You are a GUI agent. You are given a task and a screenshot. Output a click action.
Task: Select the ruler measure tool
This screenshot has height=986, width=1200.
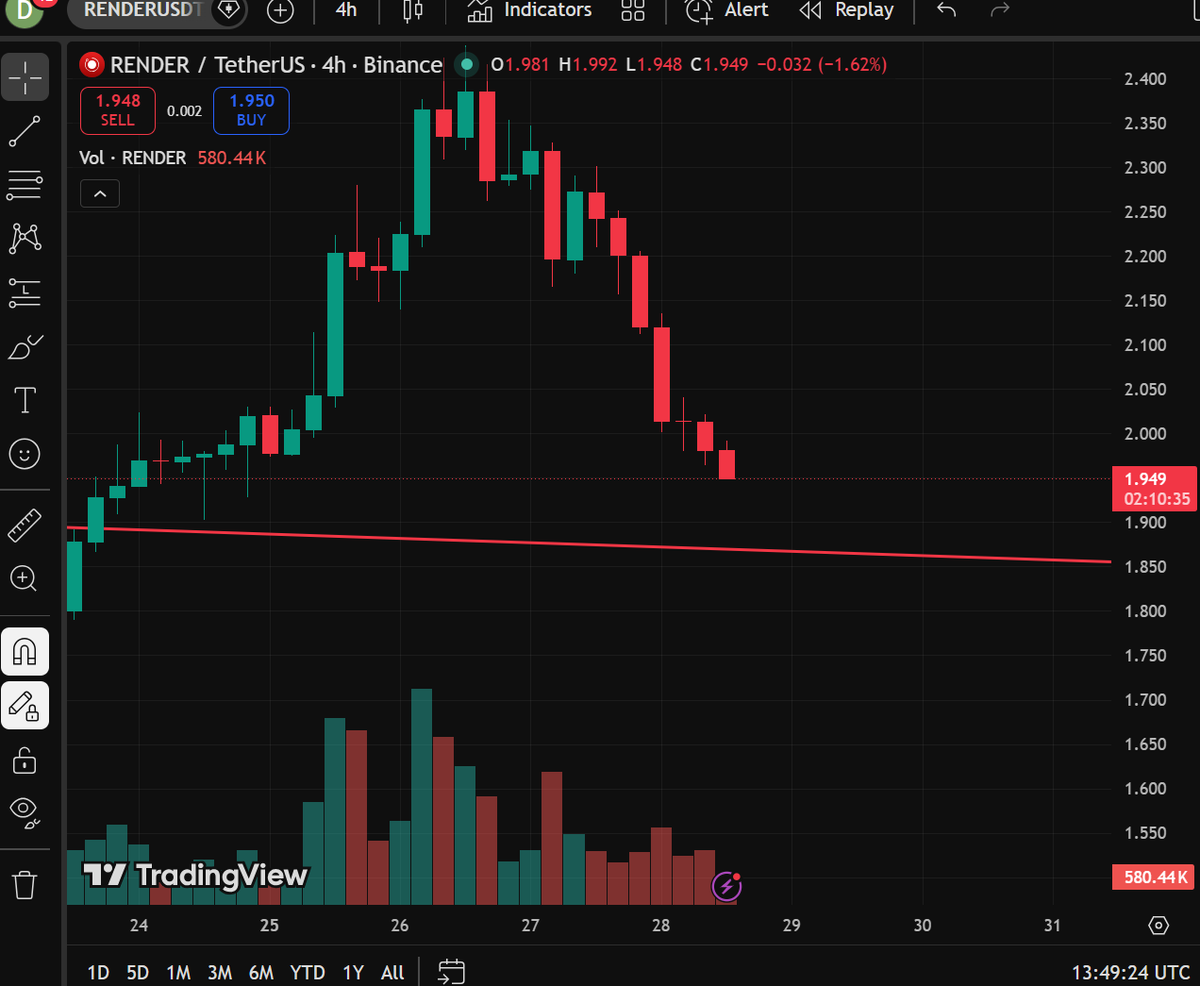pyautogui.click(x=25, y=524)
